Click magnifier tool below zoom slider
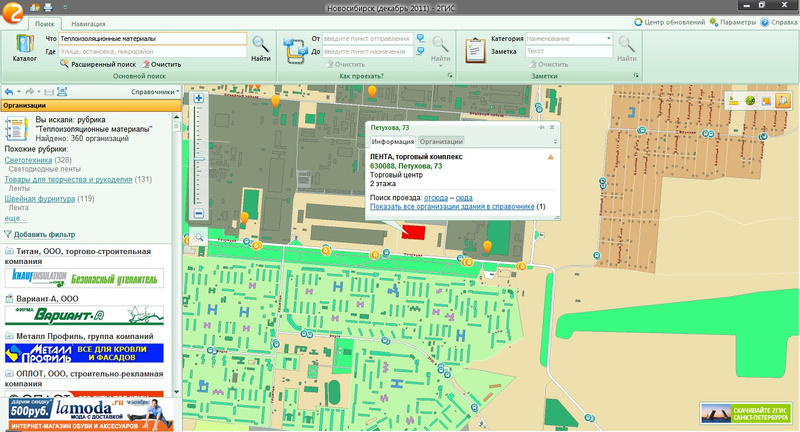The width and height of the screenshot is (800, 432). [198, 237]
